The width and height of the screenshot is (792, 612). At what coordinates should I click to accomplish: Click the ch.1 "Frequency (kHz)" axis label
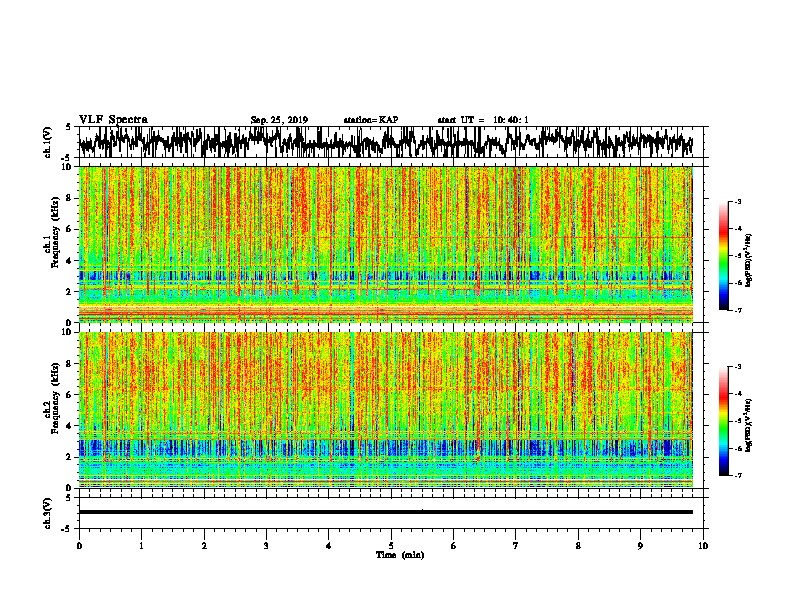point(55,233)
